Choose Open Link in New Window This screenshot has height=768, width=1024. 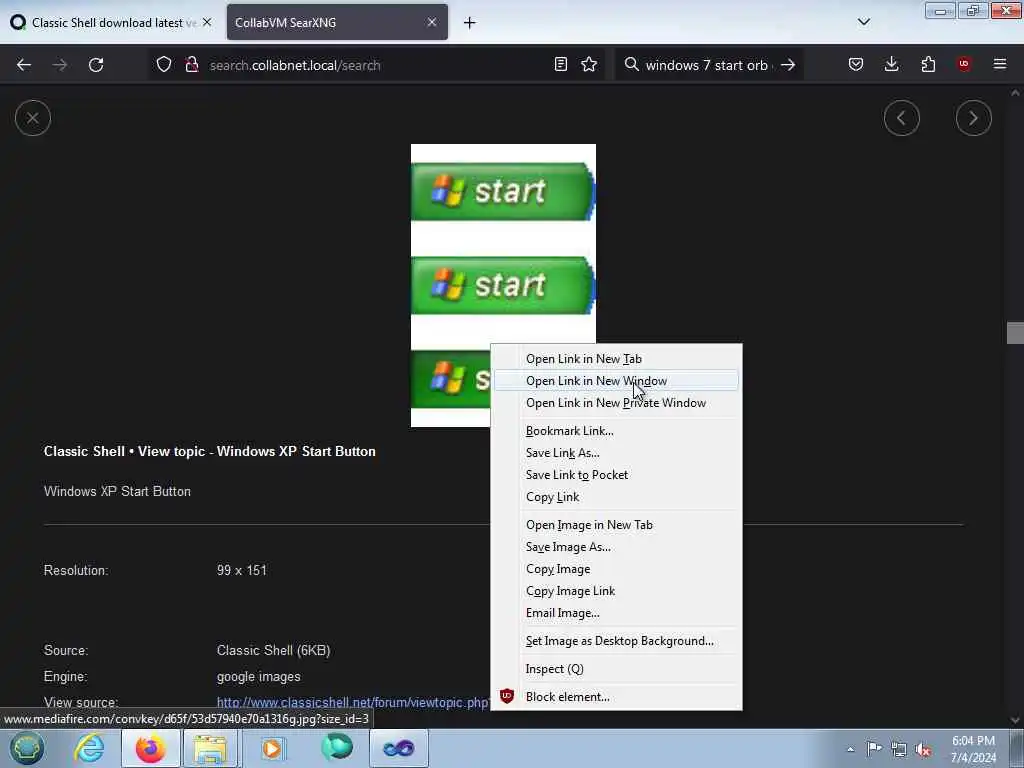point(616,381)
